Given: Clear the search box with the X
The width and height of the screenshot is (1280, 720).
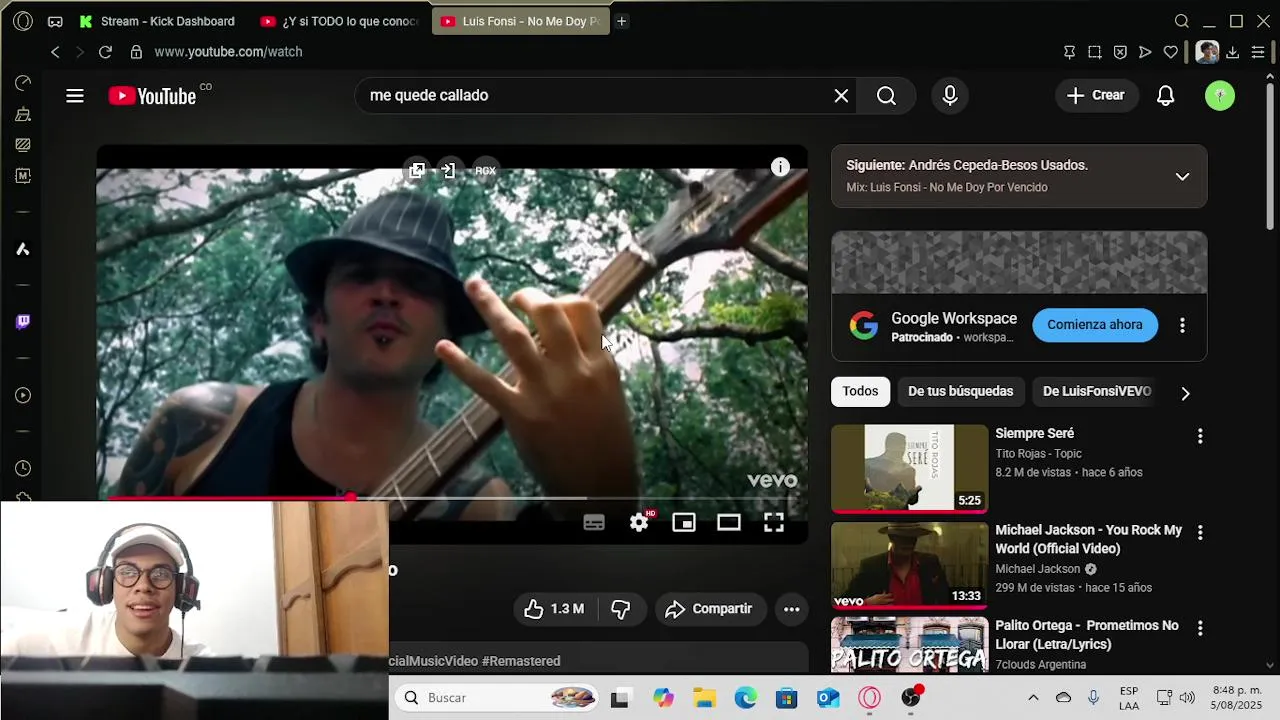Looking at the screenshot, I should tap(841, 96).
